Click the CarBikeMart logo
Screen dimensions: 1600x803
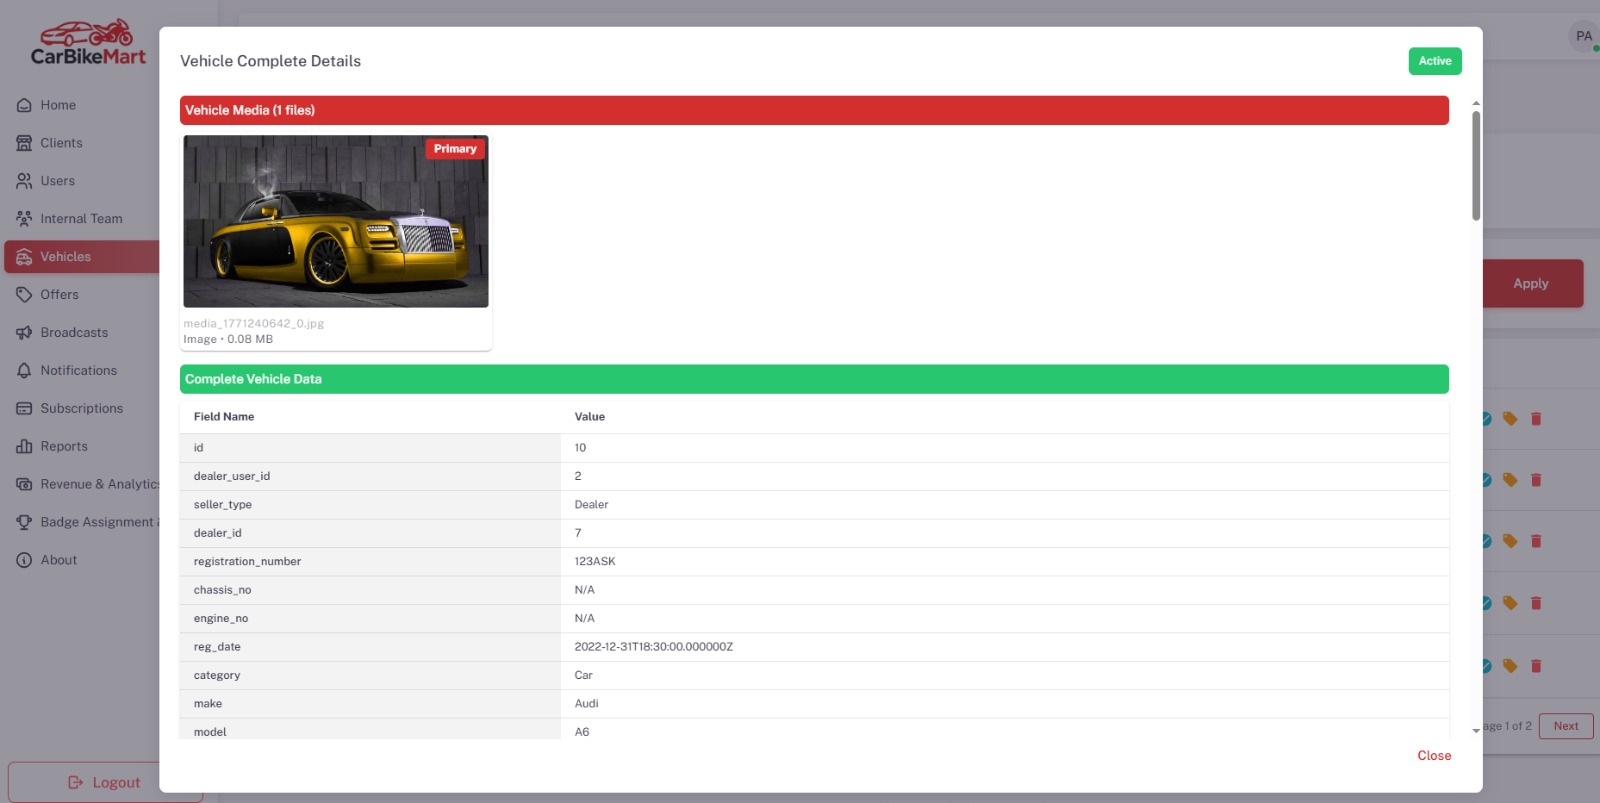coord(88,43)
